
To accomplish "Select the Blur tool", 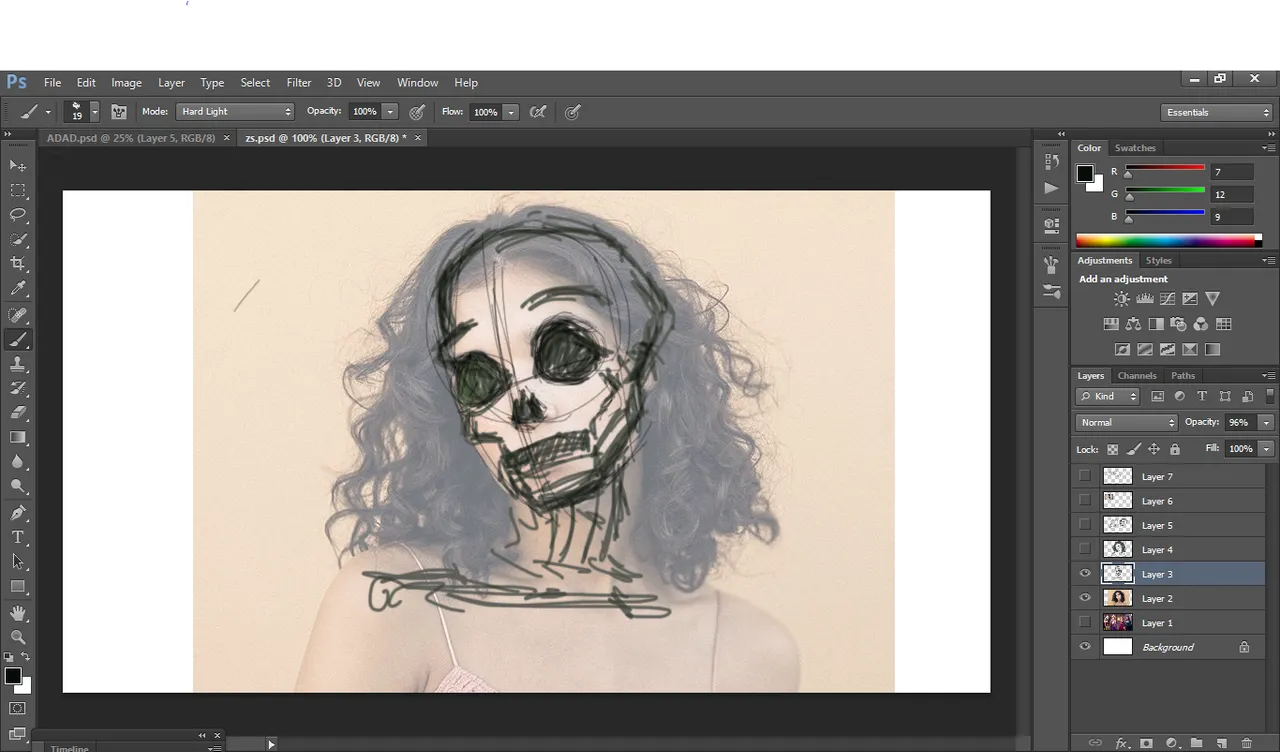I will (x=18, y=462).
